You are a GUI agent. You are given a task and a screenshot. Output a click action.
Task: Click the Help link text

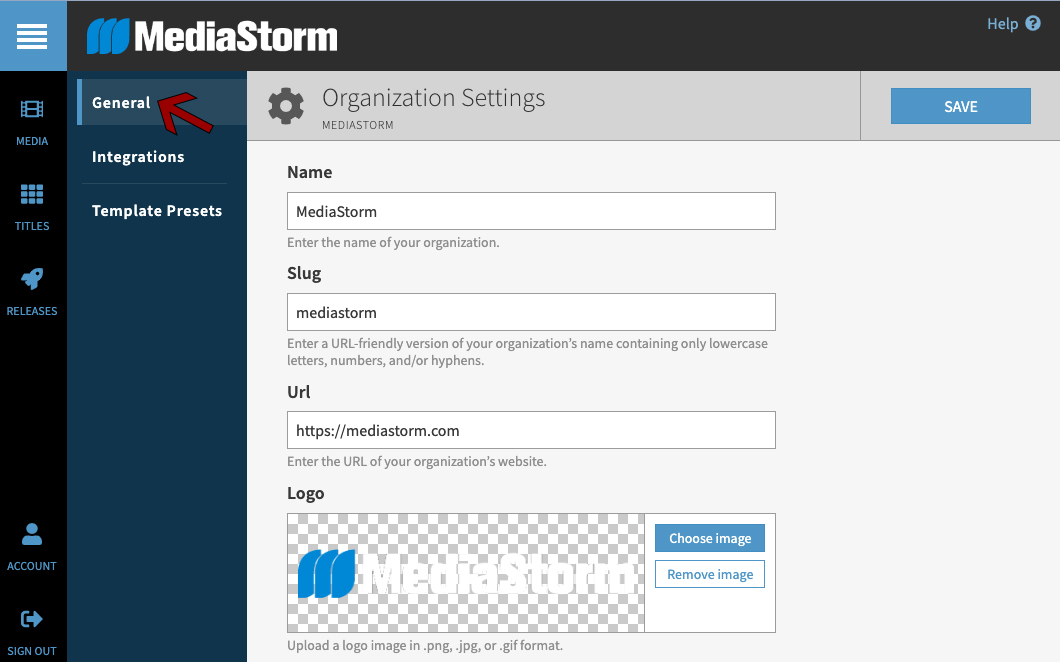point(1002,24)
